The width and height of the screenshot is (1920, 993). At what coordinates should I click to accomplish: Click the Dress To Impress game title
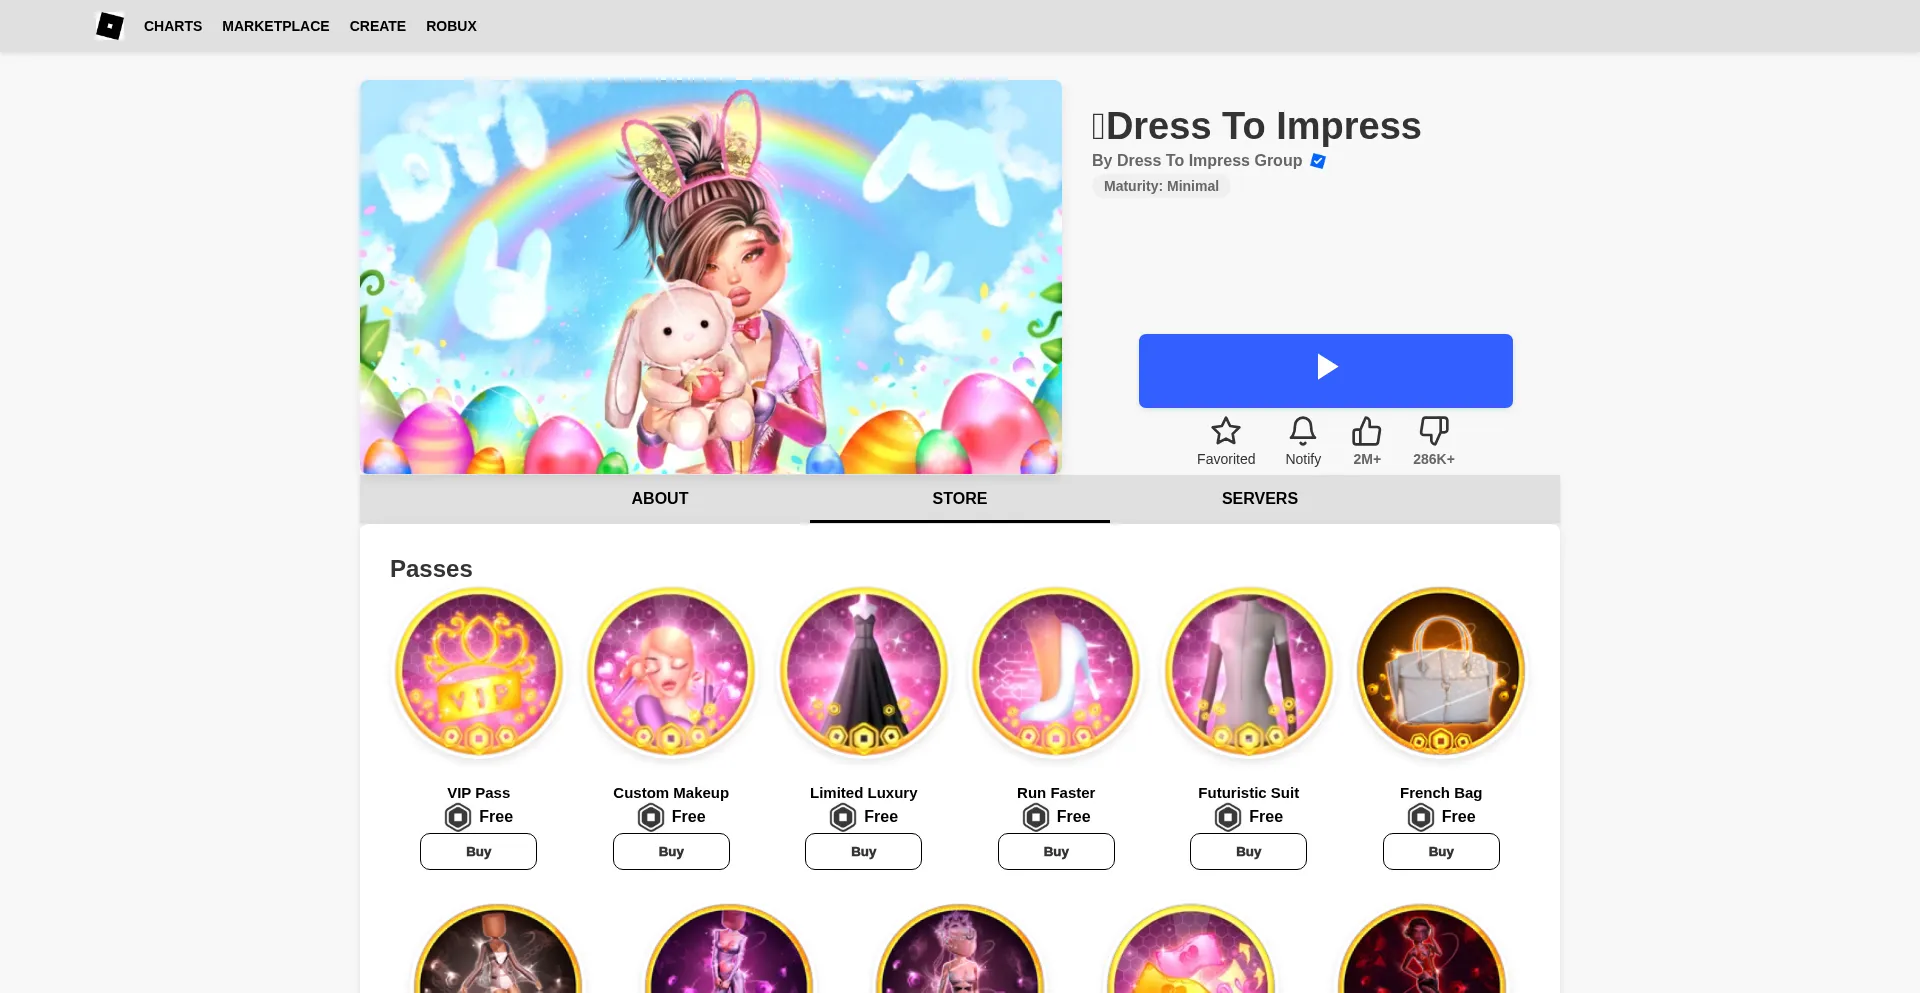click(1257, 126)
